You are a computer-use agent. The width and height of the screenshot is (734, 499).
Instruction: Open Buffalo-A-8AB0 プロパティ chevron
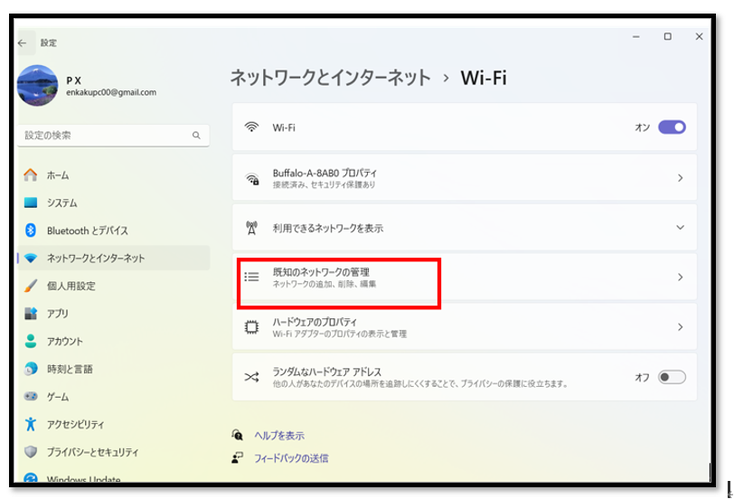pos(680,178)
